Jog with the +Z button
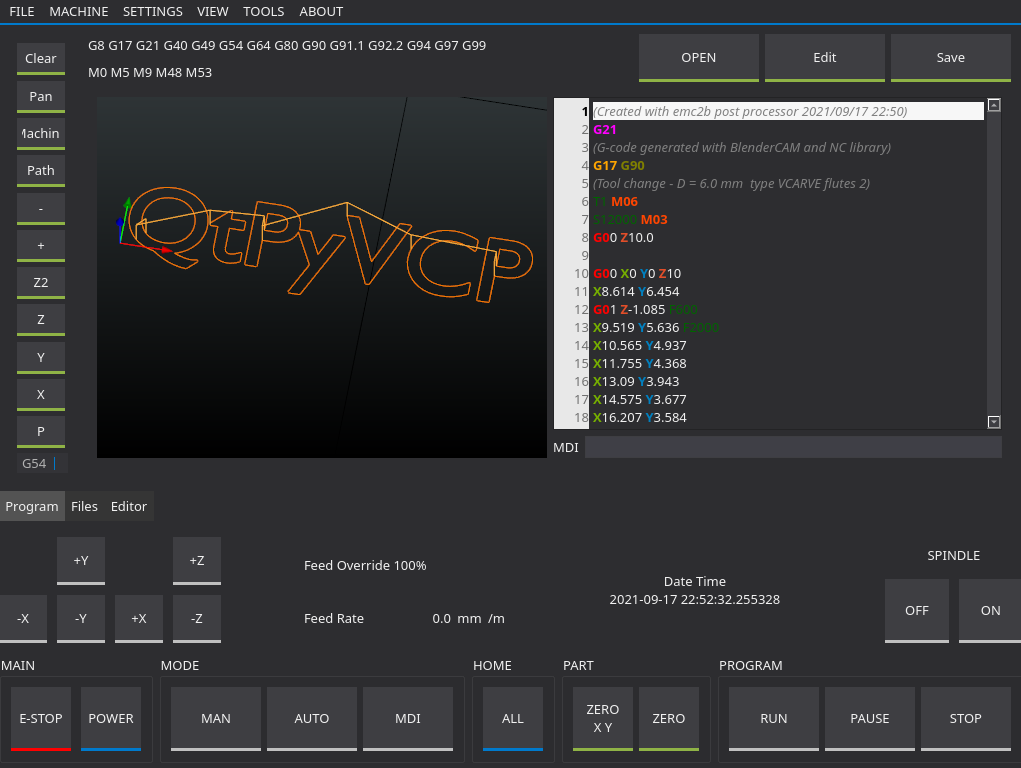 pyautogui.click(x=197, y=561)
